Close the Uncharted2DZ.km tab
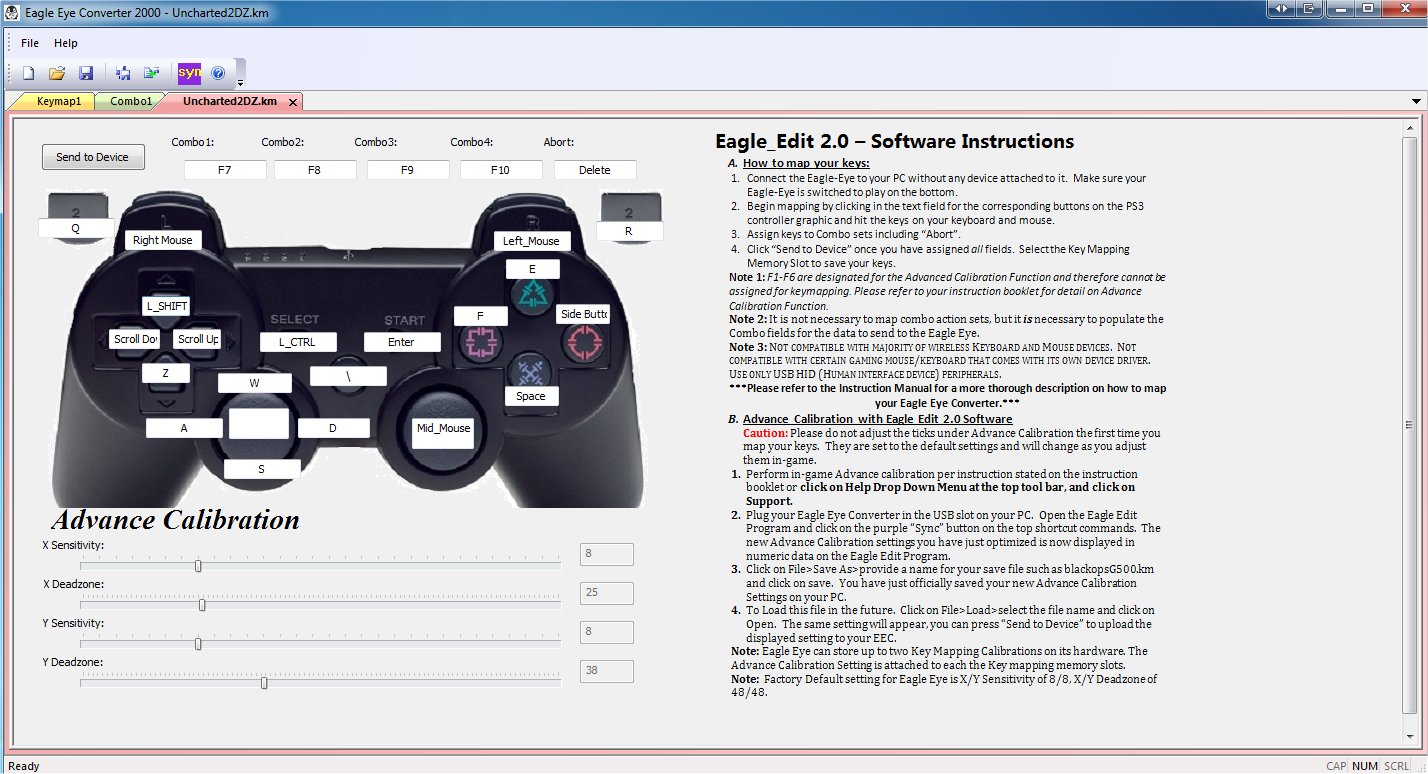 click(x=293, y=102)
